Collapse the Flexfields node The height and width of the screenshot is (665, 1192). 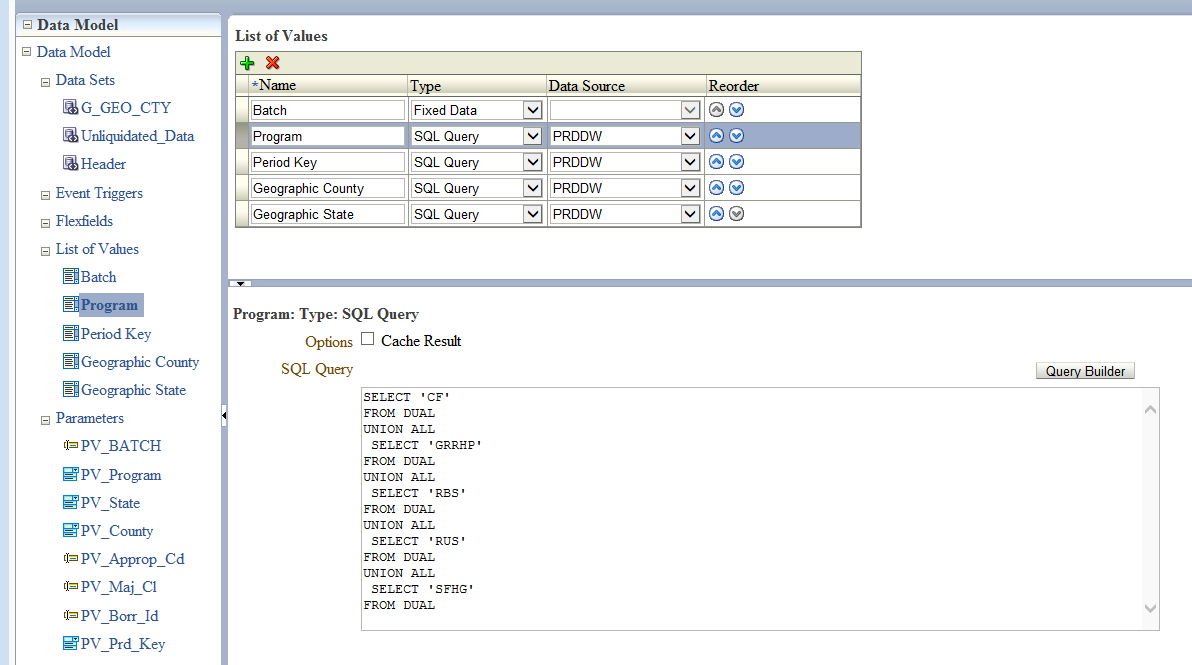46,223
